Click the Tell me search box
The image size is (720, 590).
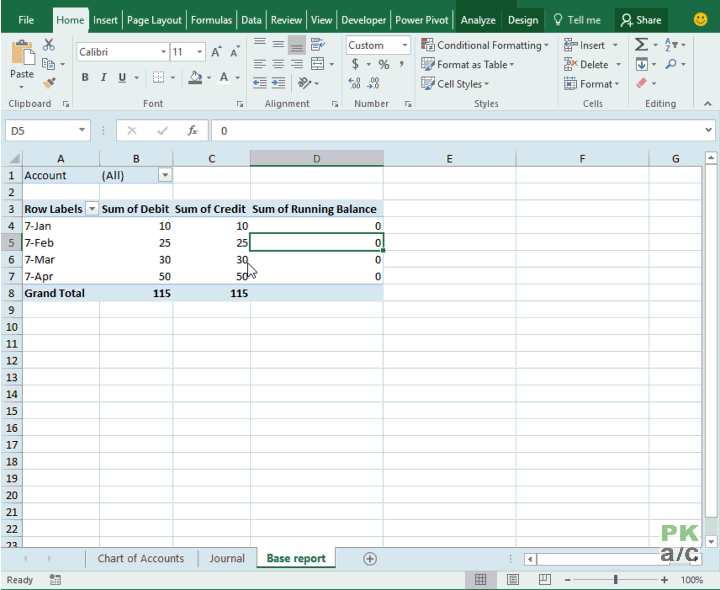point(578,20)
